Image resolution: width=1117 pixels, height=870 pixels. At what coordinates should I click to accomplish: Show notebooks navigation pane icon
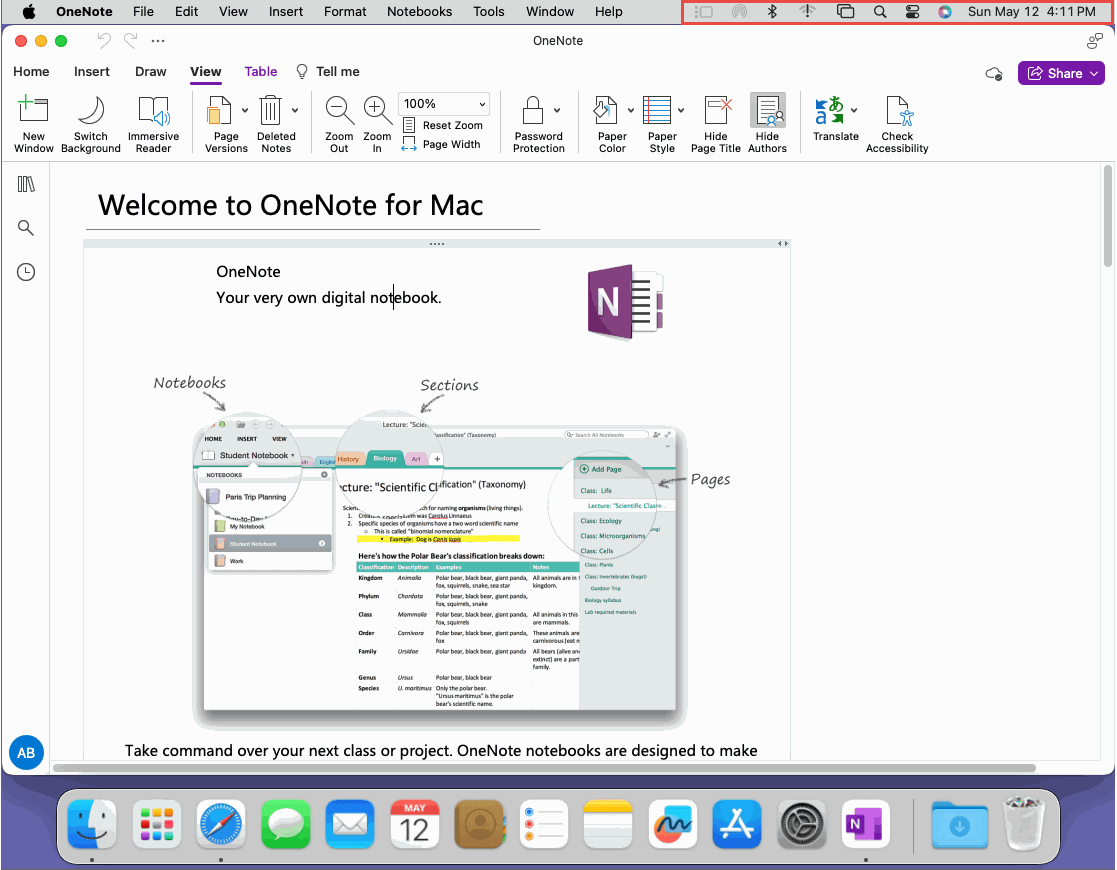click(26, 185)
